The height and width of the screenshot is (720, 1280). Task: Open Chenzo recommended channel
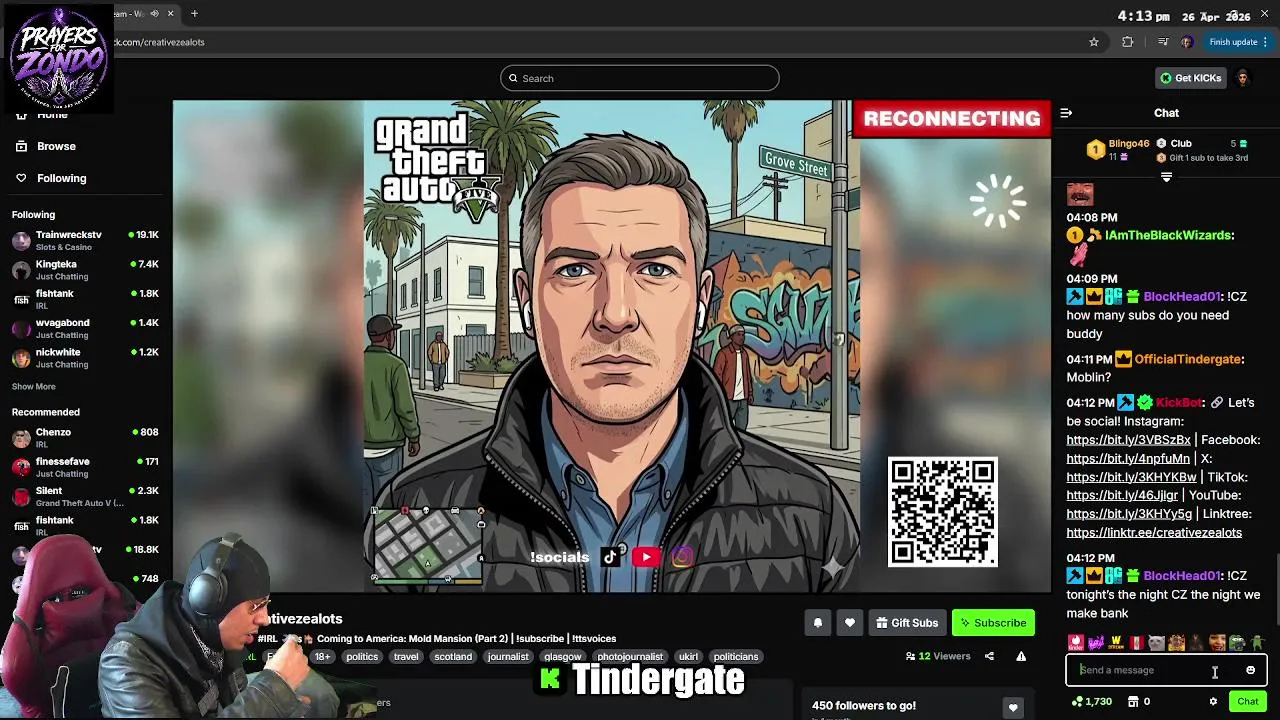[86, 438]
